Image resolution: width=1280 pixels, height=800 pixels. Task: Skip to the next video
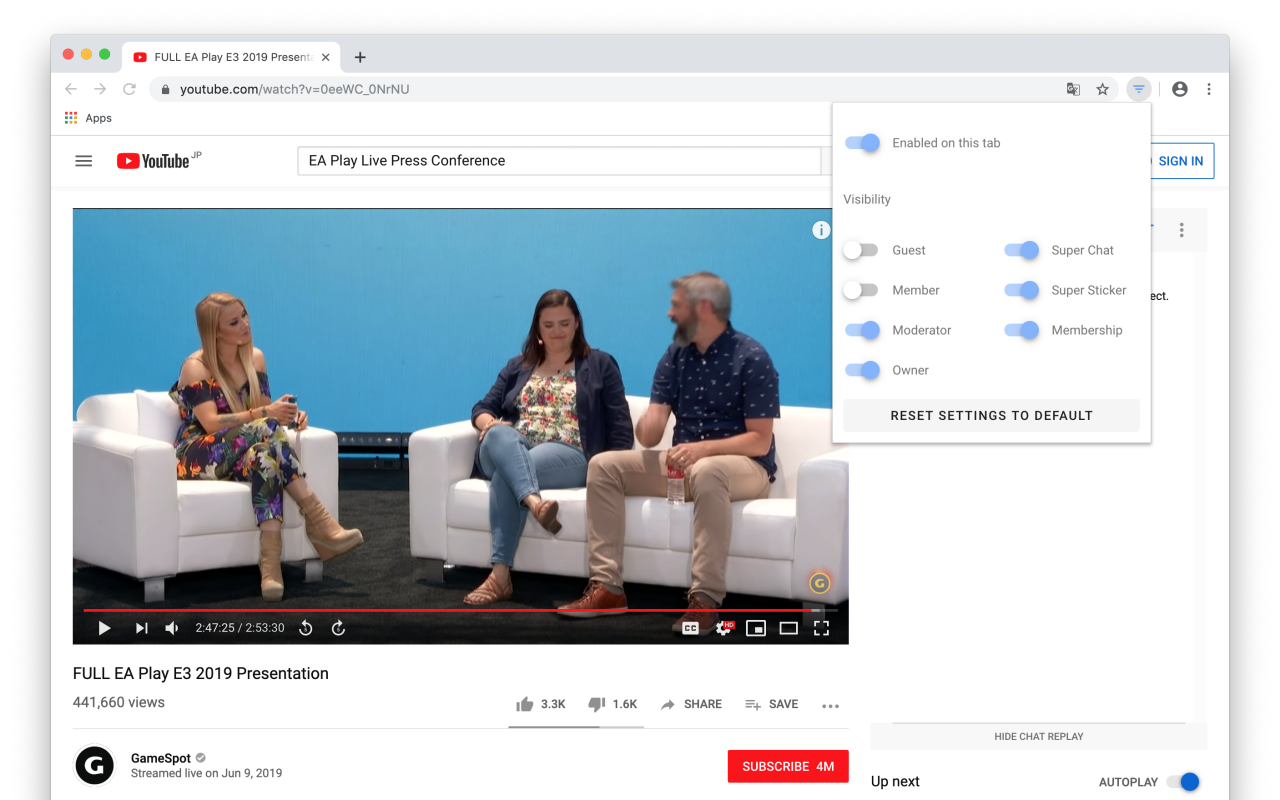139,627
